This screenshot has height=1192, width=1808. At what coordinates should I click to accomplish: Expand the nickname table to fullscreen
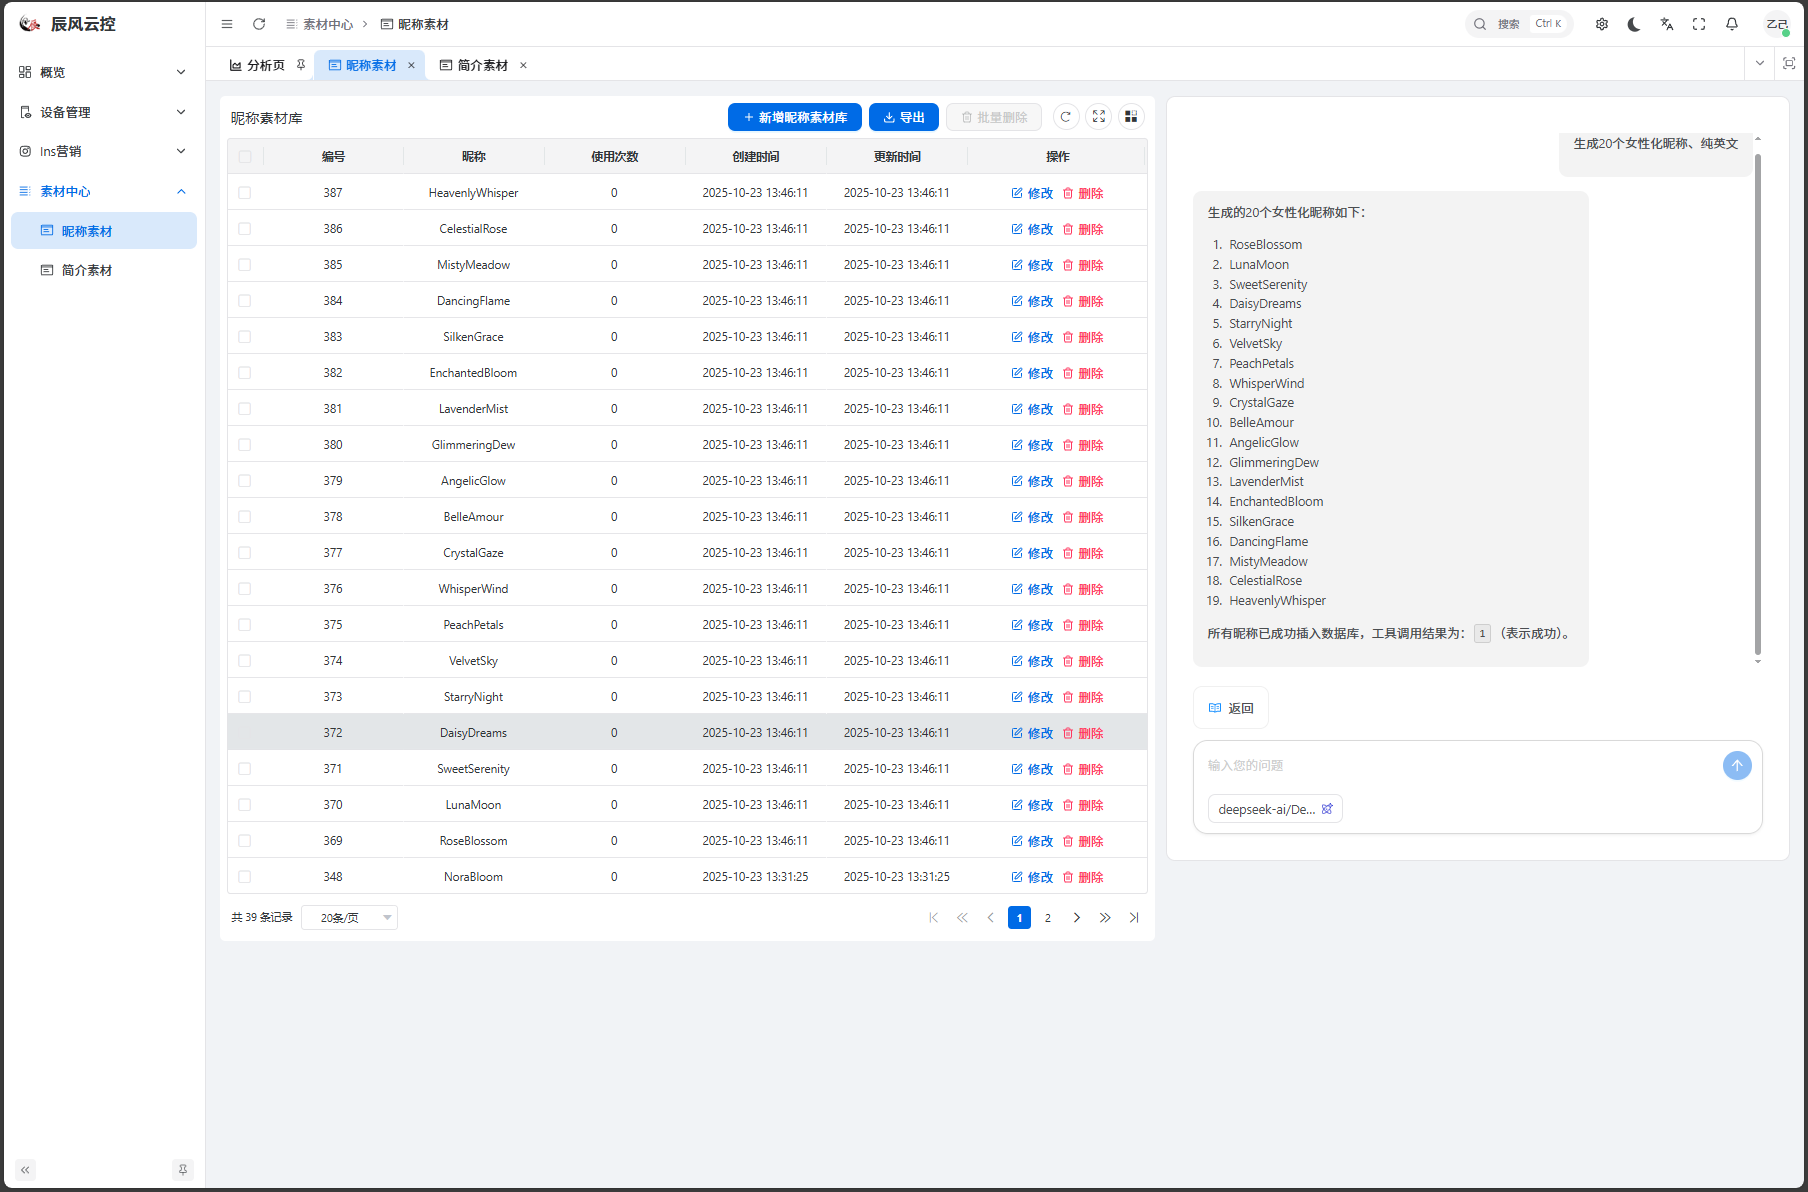click(1099, 117)
